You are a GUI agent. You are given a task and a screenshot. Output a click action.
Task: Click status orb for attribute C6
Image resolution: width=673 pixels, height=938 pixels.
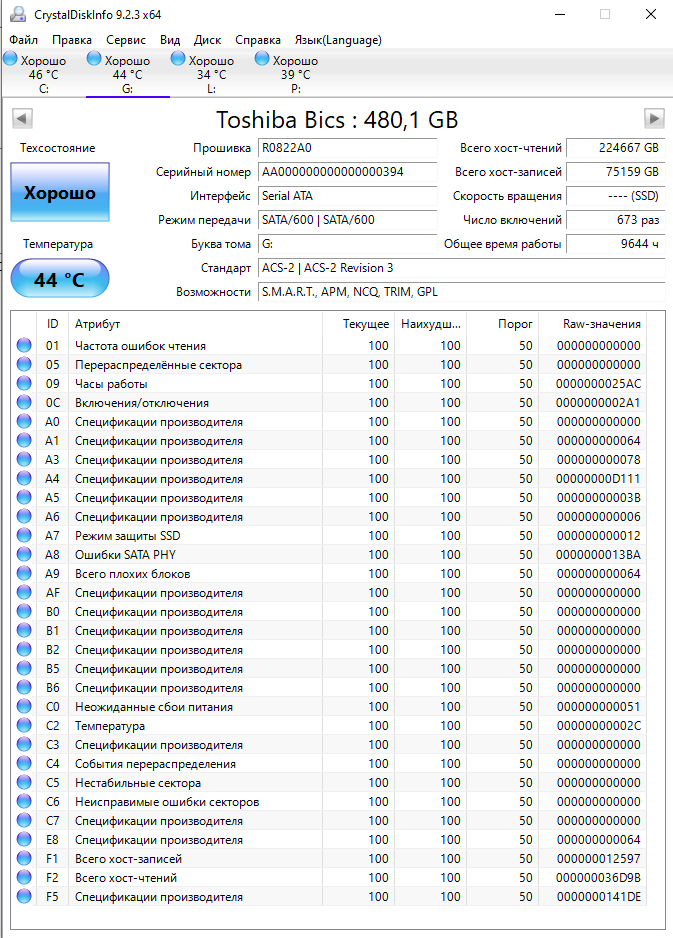coord(24,802)
